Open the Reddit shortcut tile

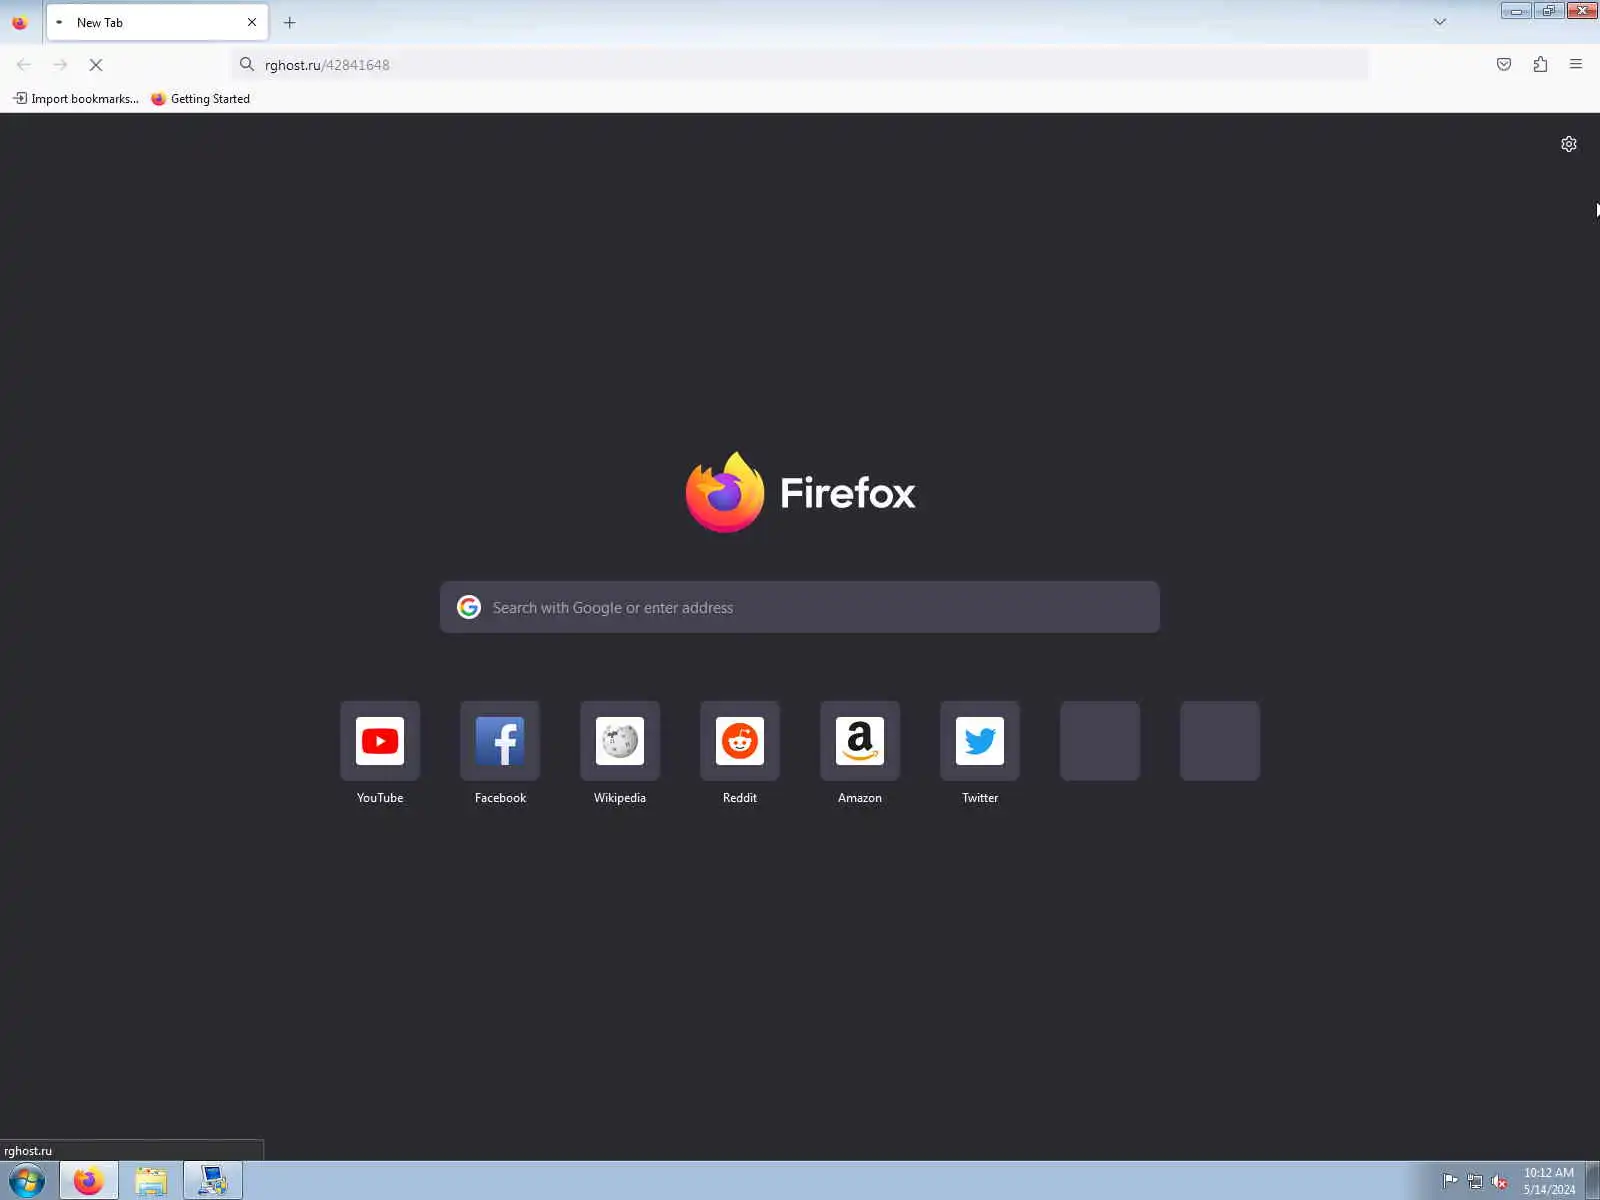coord(740,741)
